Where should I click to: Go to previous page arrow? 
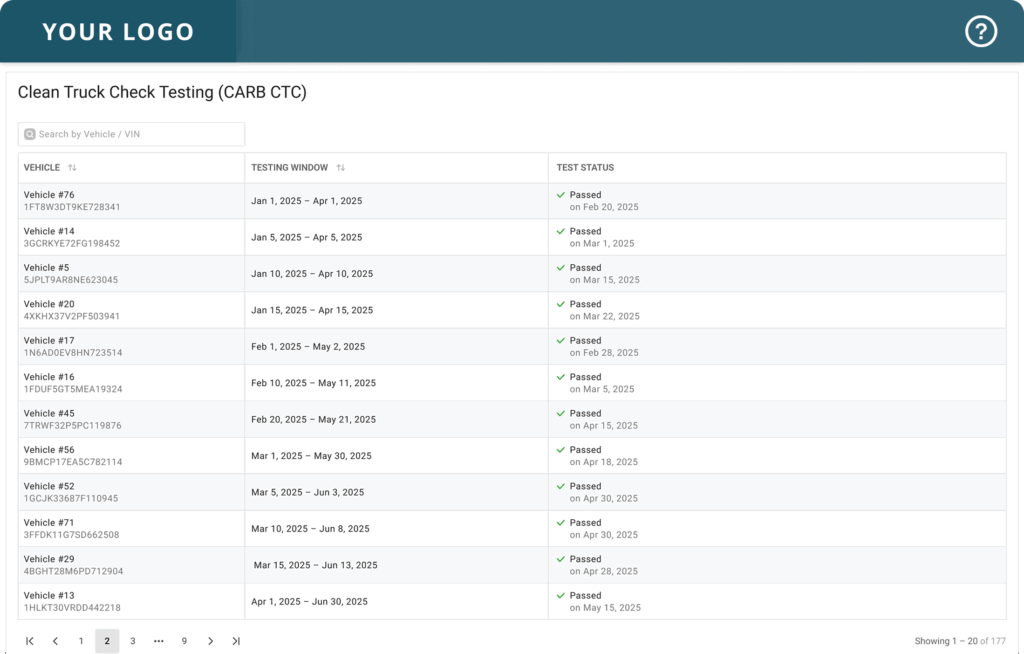coord(56,641)
